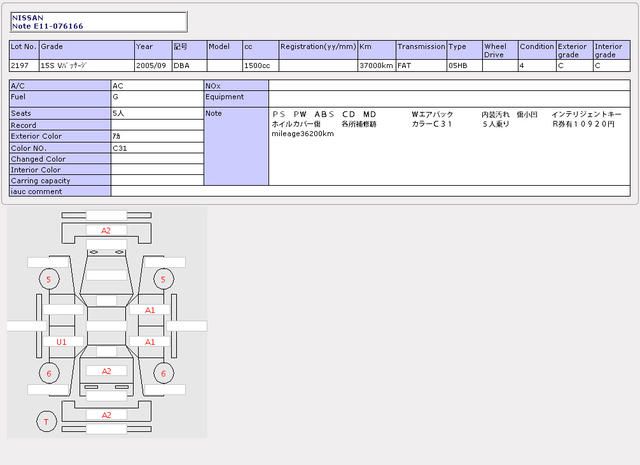Select the Wheel Drive column header
This screenshot has height=465, width=640.
pos(500,50)
